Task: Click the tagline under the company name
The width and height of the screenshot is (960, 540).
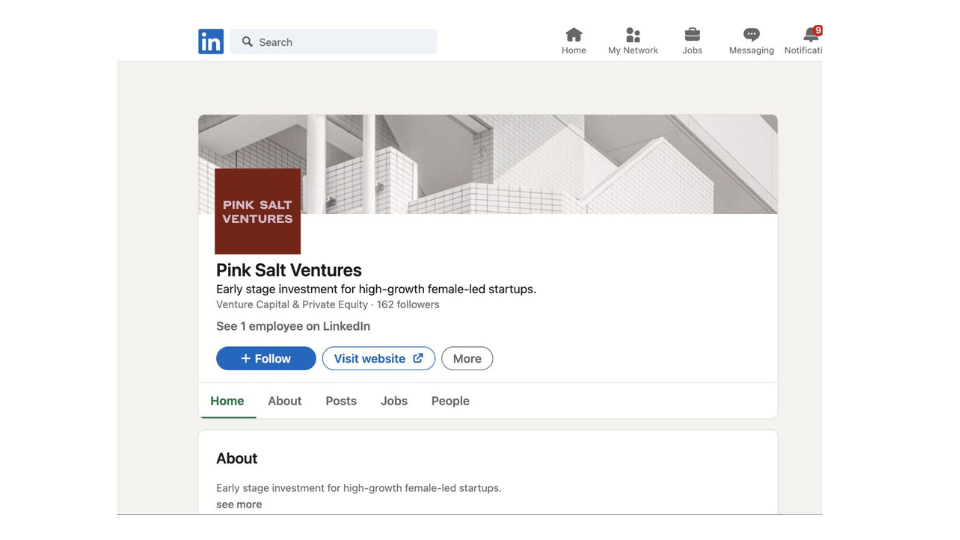Action: point(376,289)
